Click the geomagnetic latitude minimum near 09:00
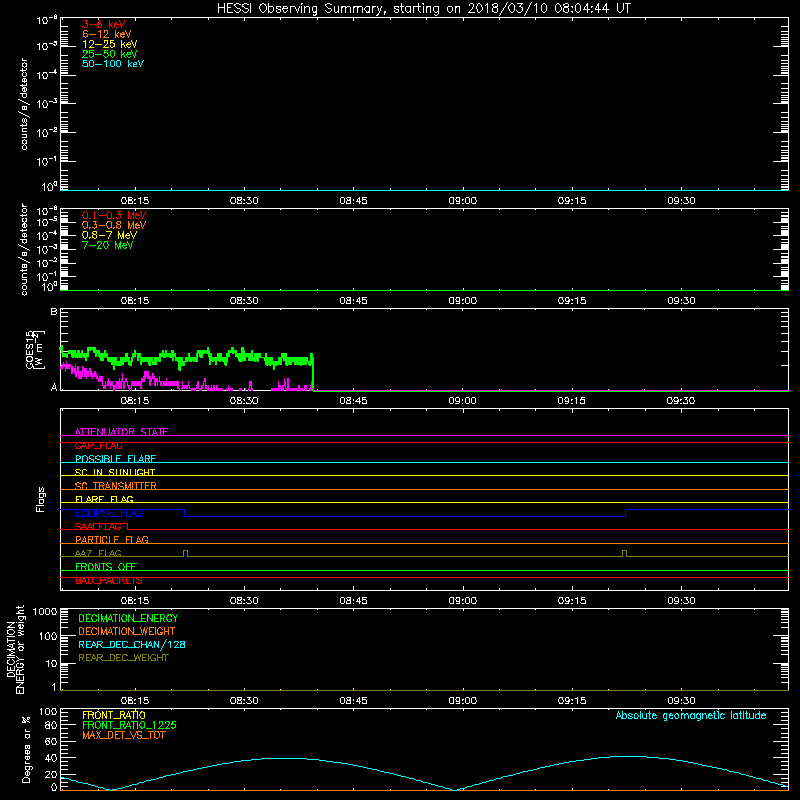Viewport: 800px width, 800px height. (x=454, y=789)
